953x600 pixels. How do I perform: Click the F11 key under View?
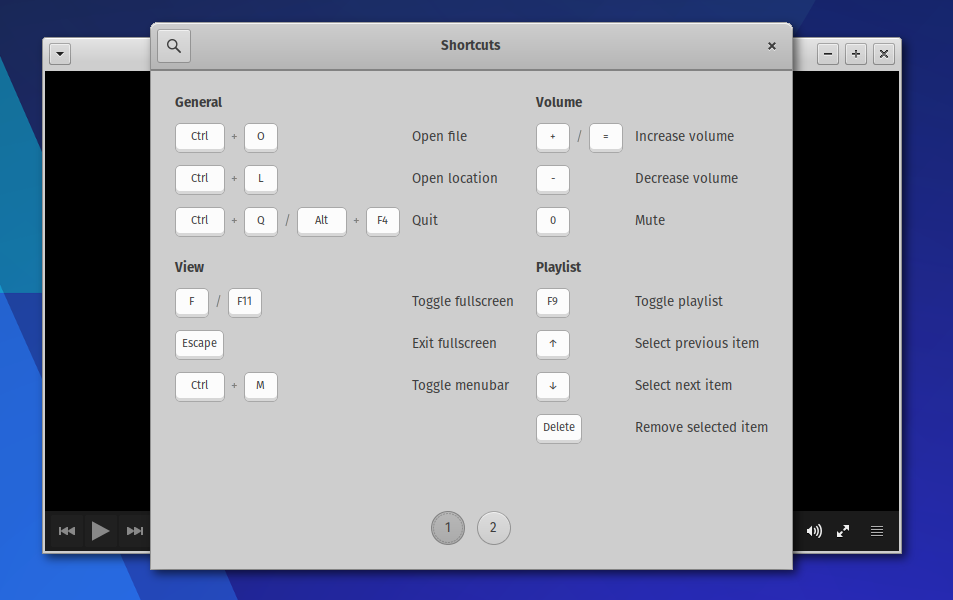[244, 302]
